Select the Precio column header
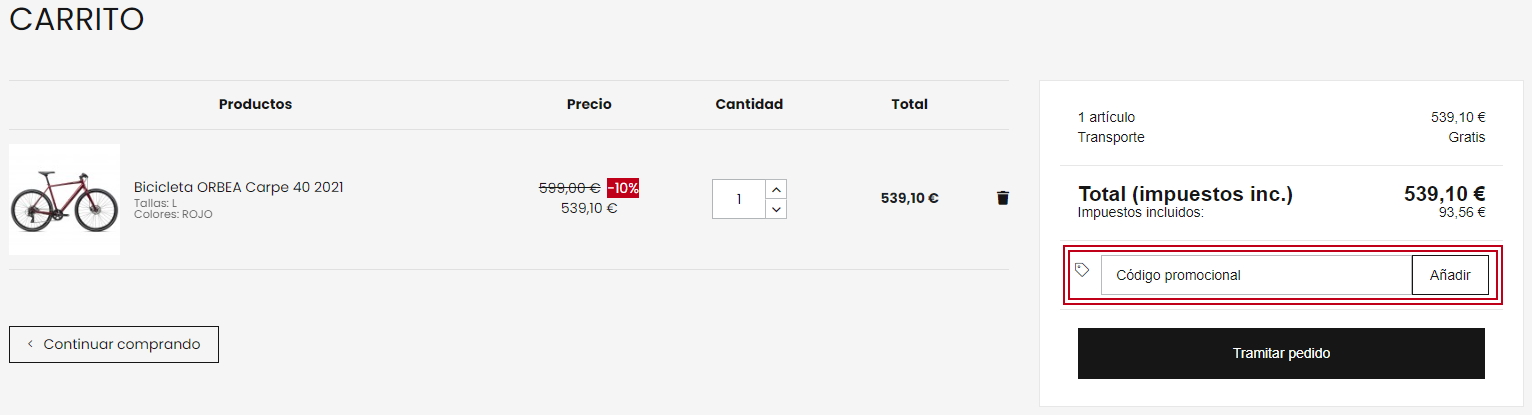 (x=589, y=104)
